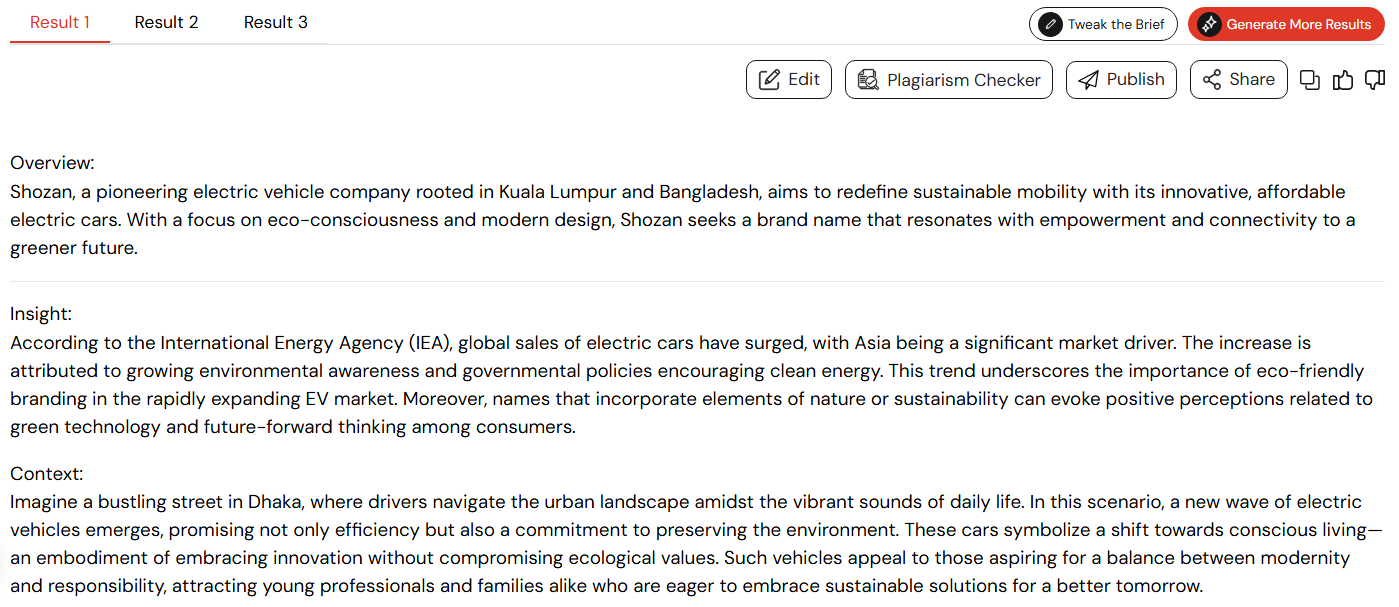Click the Context heading
The height and width of the screenshot is (607, 1399).
tap(47, 474)
